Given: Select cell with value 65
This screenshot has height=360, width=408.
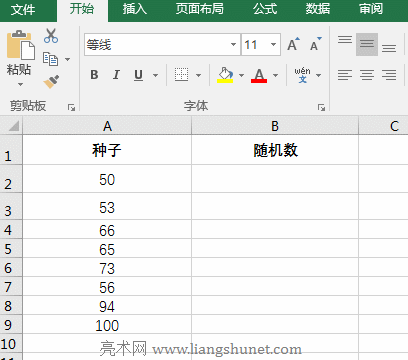Looking at the screenshot, I should pos(107,248).
